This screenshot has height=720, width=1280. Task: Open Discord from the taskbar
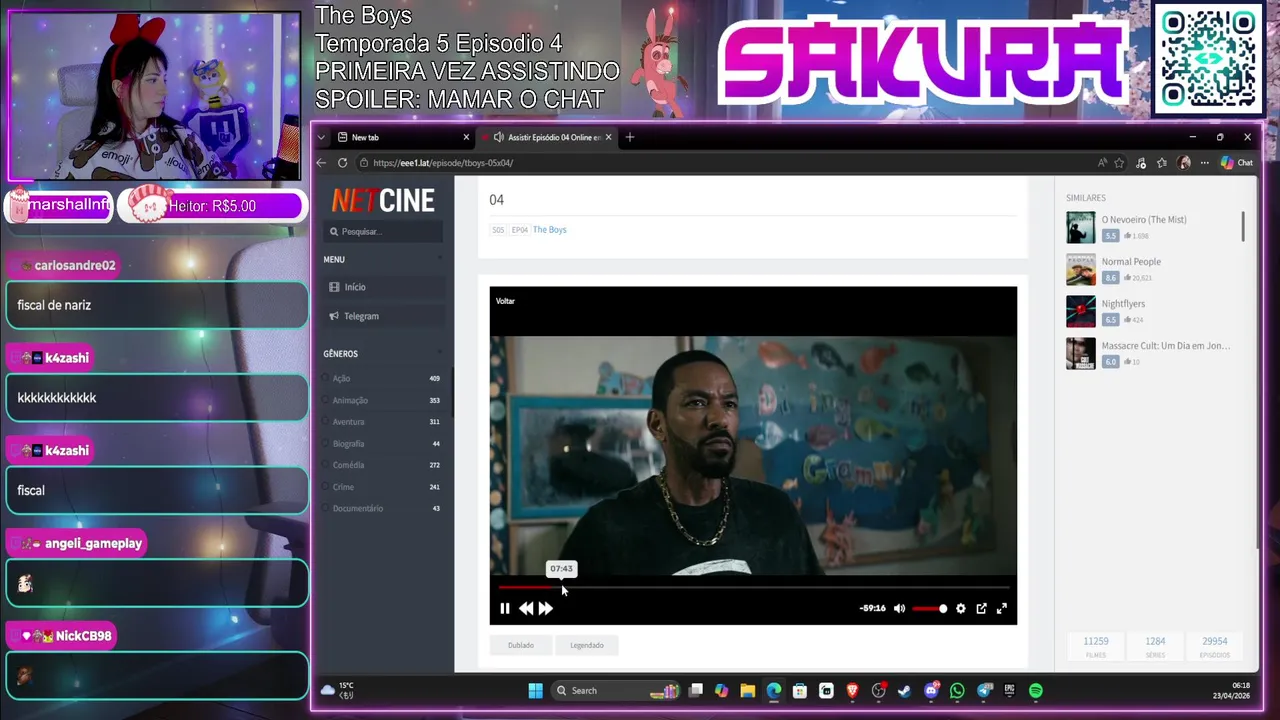pyautogui.click(x=931, y=690)
